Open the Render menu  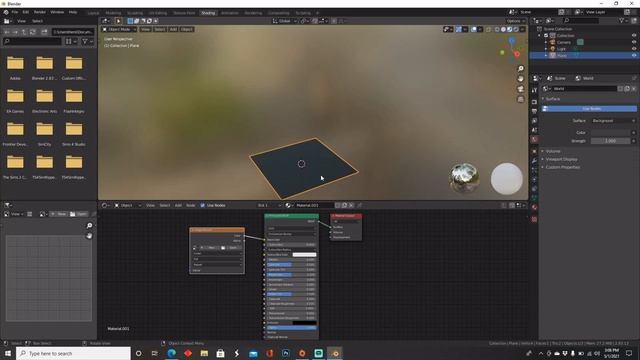(x=40, y=12)
